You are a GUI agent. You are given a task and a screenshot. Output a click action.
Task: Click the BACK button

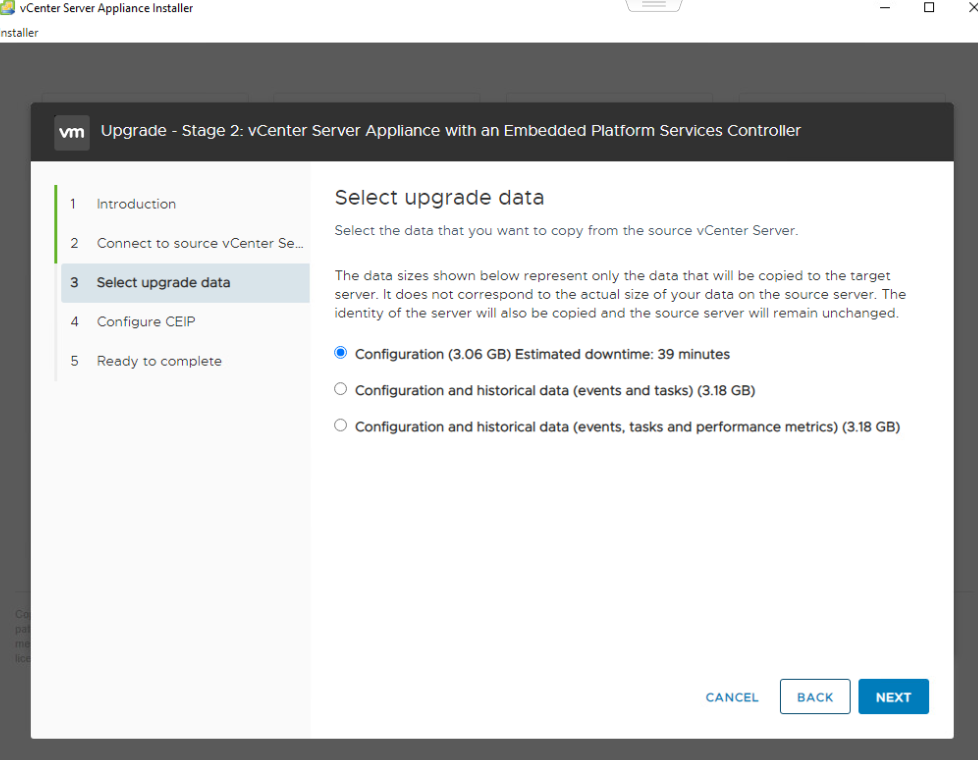click(x=815, y=696)
